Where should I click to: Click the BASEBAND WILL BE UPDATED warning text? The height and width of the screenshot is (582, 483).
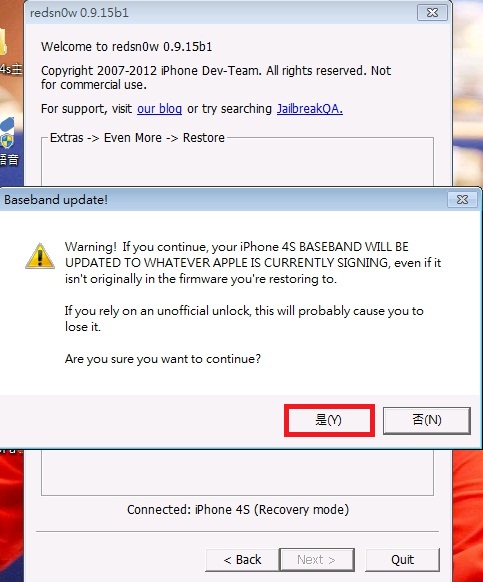[x=253, y=263]
